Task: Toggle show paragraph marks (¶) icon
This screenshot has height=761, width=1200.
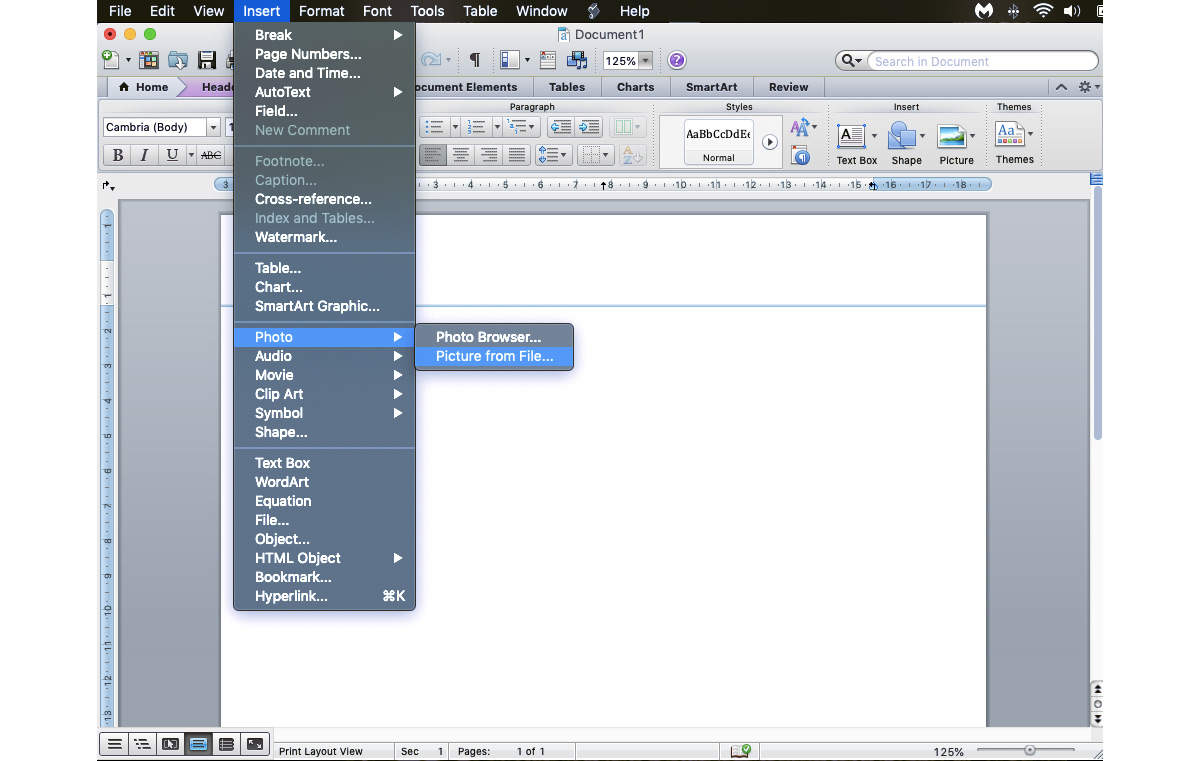Action: tap(474, 61)
